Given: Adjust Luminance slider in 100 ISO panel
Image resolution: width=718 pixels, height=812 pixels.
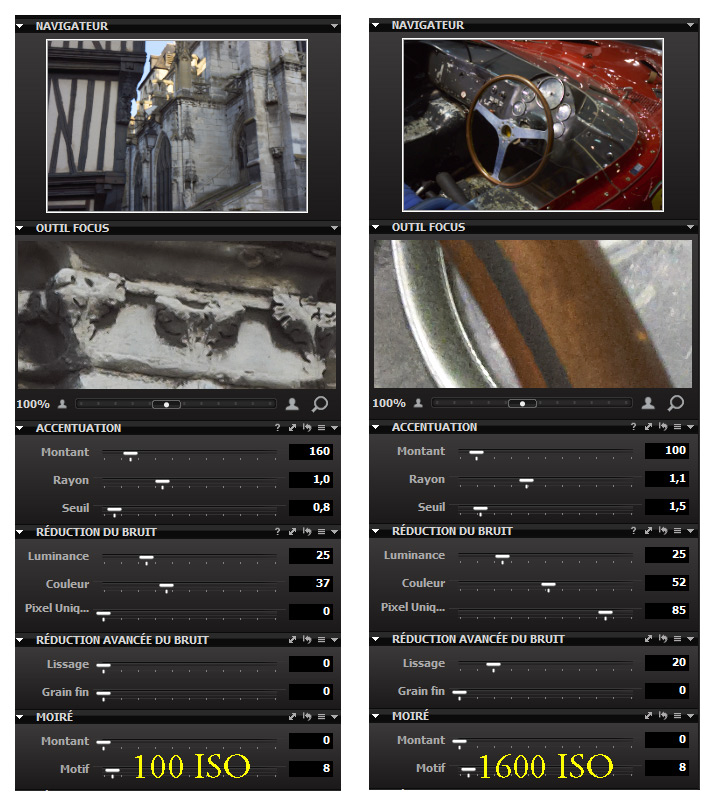Looking at the screenshot, I should pos(147,558).
